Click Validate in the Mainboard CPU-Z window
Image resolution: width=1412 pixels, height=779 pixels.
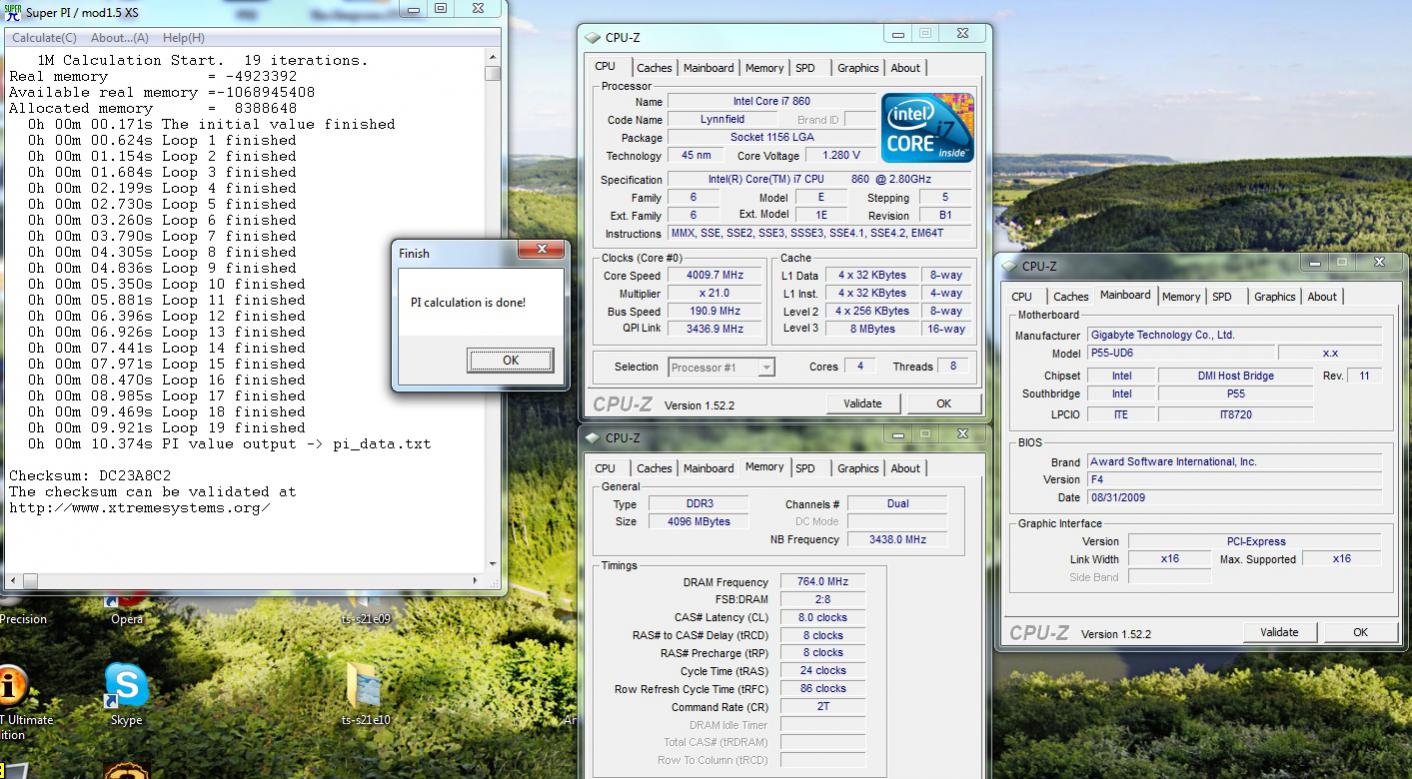[x=1279, y=632]
